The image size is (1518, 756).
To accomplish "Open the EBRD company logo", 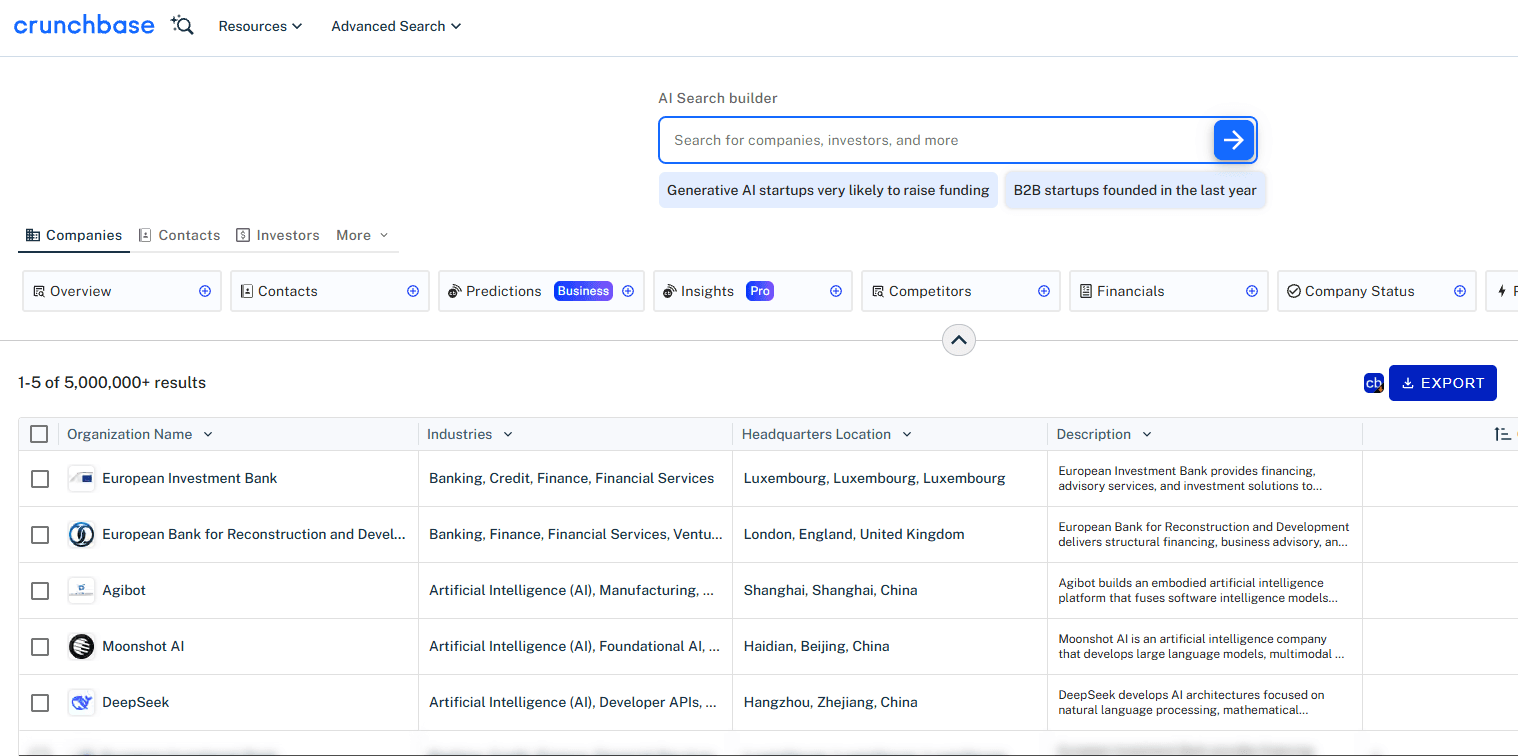I will [x=81, y=535].
